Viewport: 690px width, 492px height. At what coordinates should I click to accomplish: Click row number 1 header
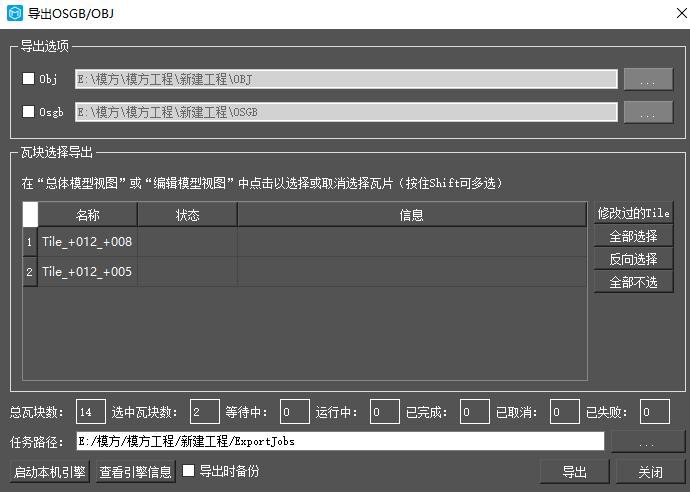[x=30, y=242]
